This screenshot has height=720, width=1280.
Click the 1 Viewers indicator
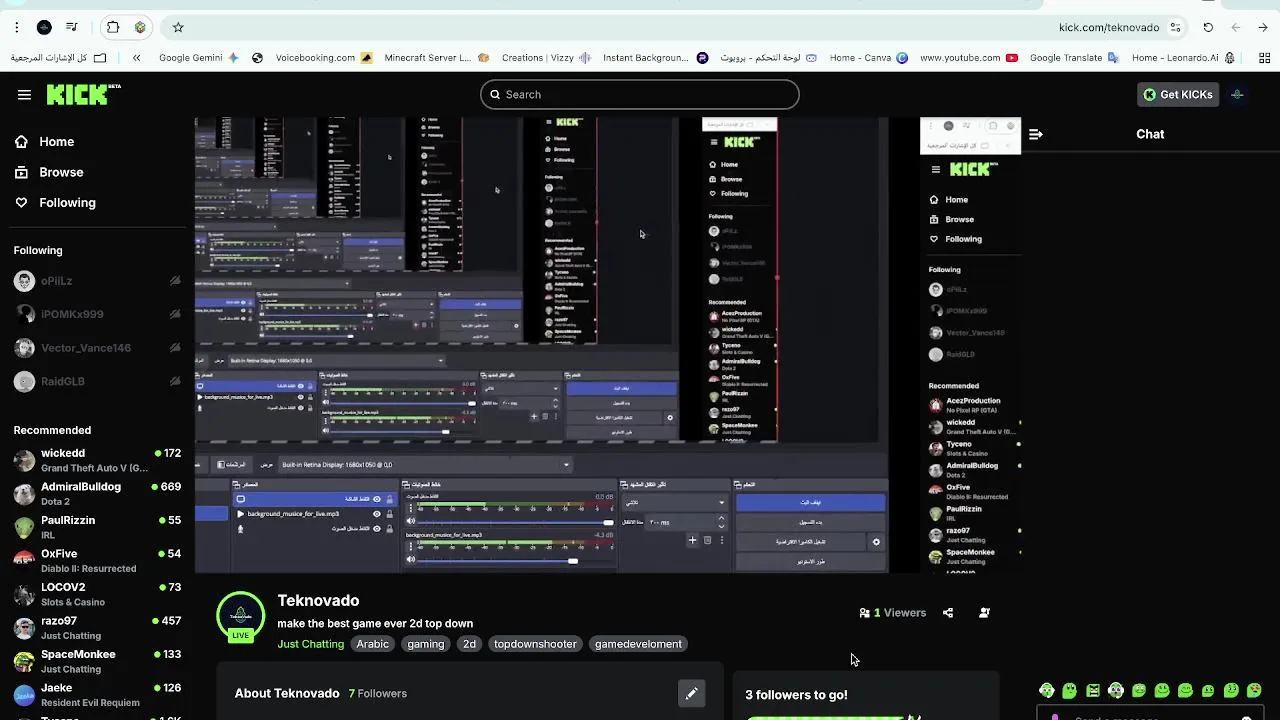893,613
